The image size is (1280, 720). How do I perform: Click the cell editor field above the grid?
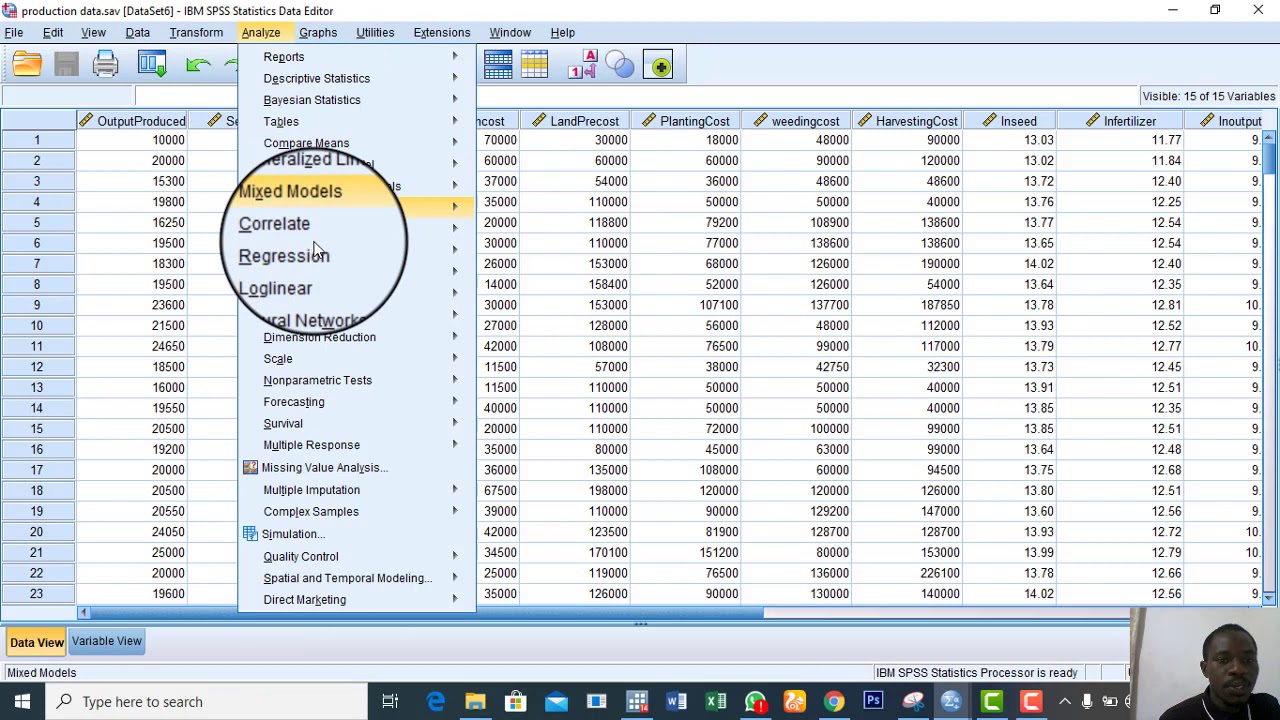point(635,96)
